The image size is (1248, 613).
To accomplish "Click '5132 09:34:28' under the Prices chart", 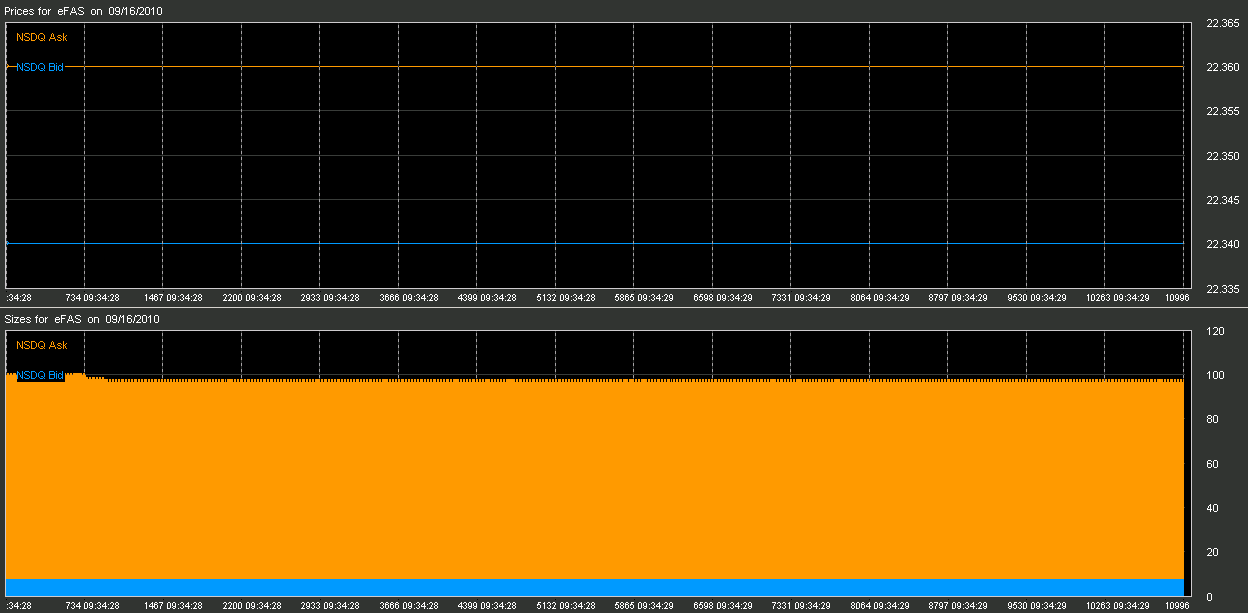I will point(566,298).
